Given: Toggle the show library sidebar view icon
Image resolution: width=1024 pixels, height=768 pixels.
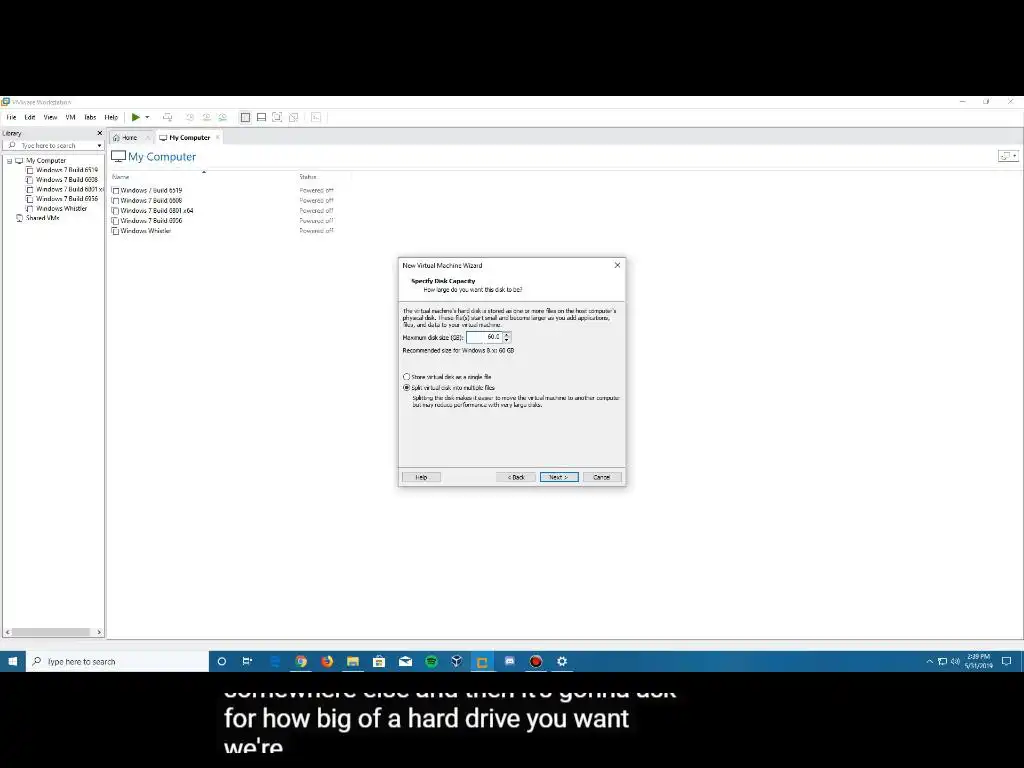Looking at the screenshot, I should point(246,118).
